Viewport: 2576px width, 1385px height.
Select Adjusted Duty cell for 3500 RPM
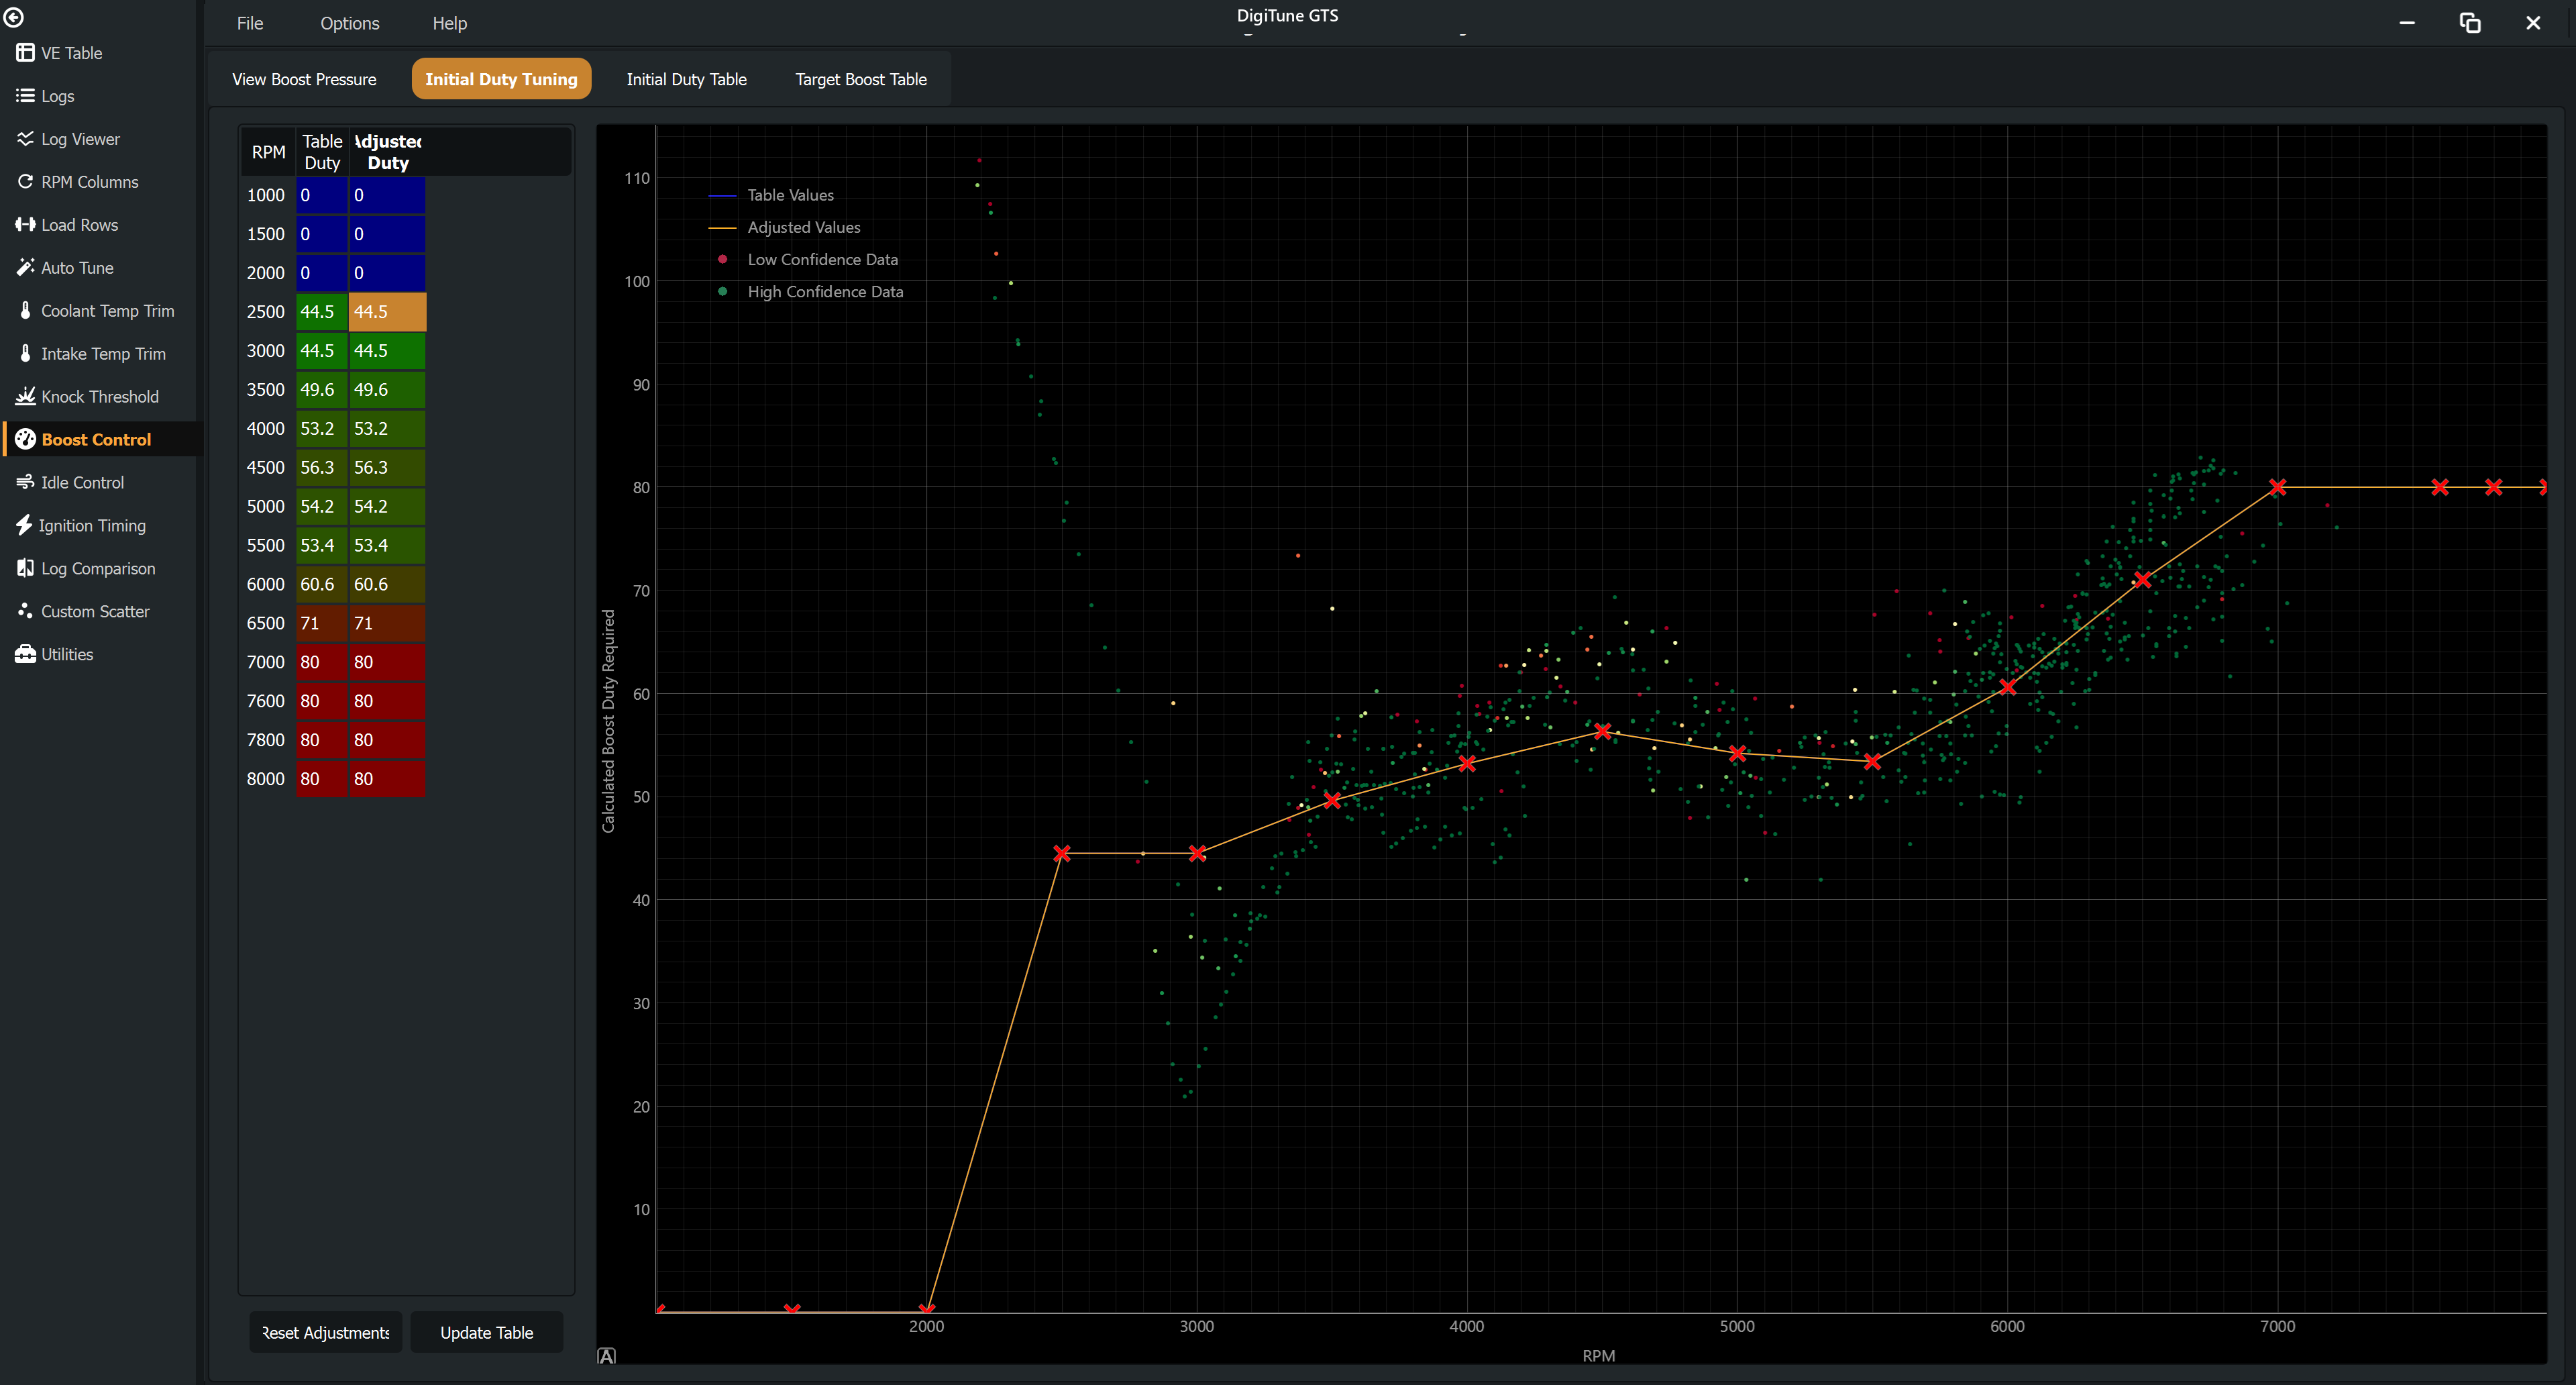click(x=388, y=390)
